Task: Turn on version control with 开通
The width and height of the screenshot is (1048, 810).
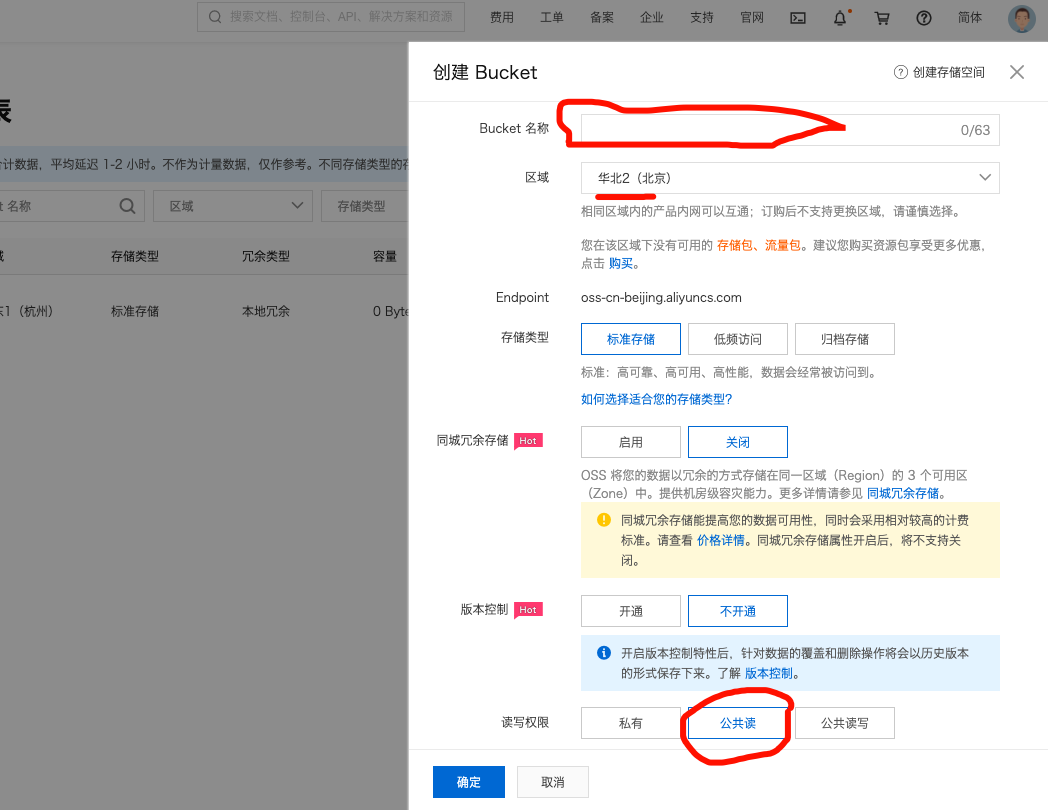Action: 630,611
